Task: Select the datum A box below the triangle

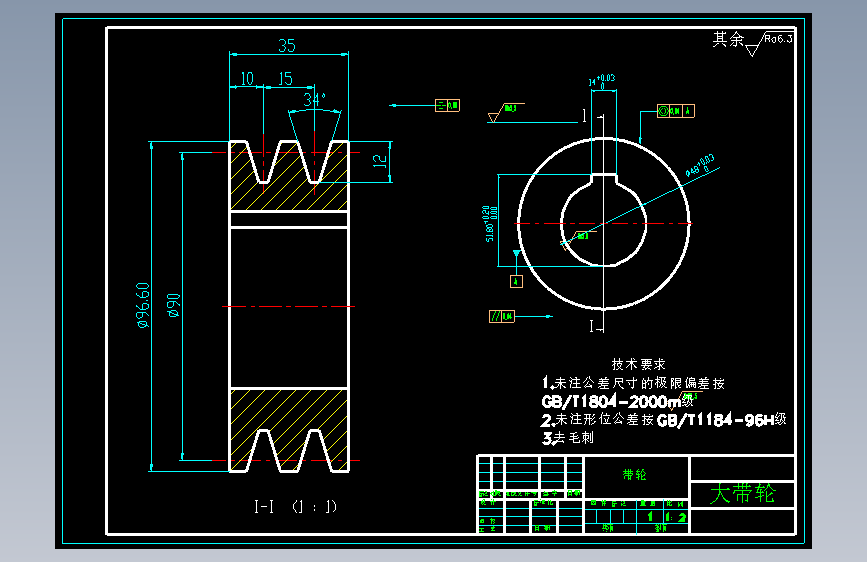Action: coord(516,282)
